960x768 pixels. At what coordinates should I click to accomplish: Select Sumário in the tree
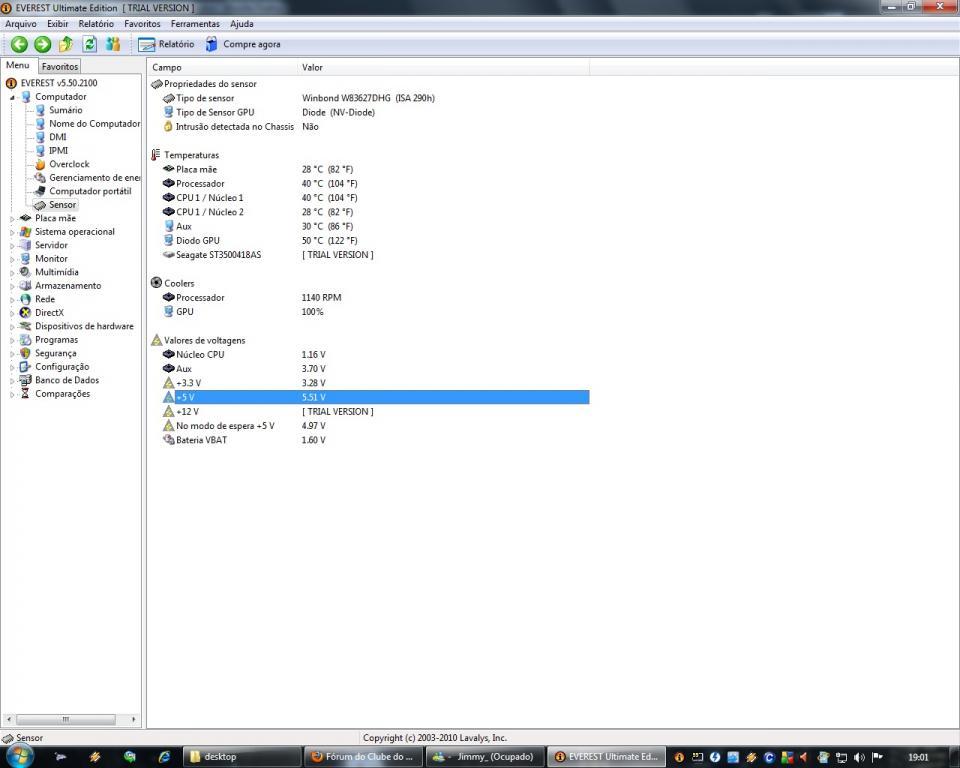[x=66, y=110]
